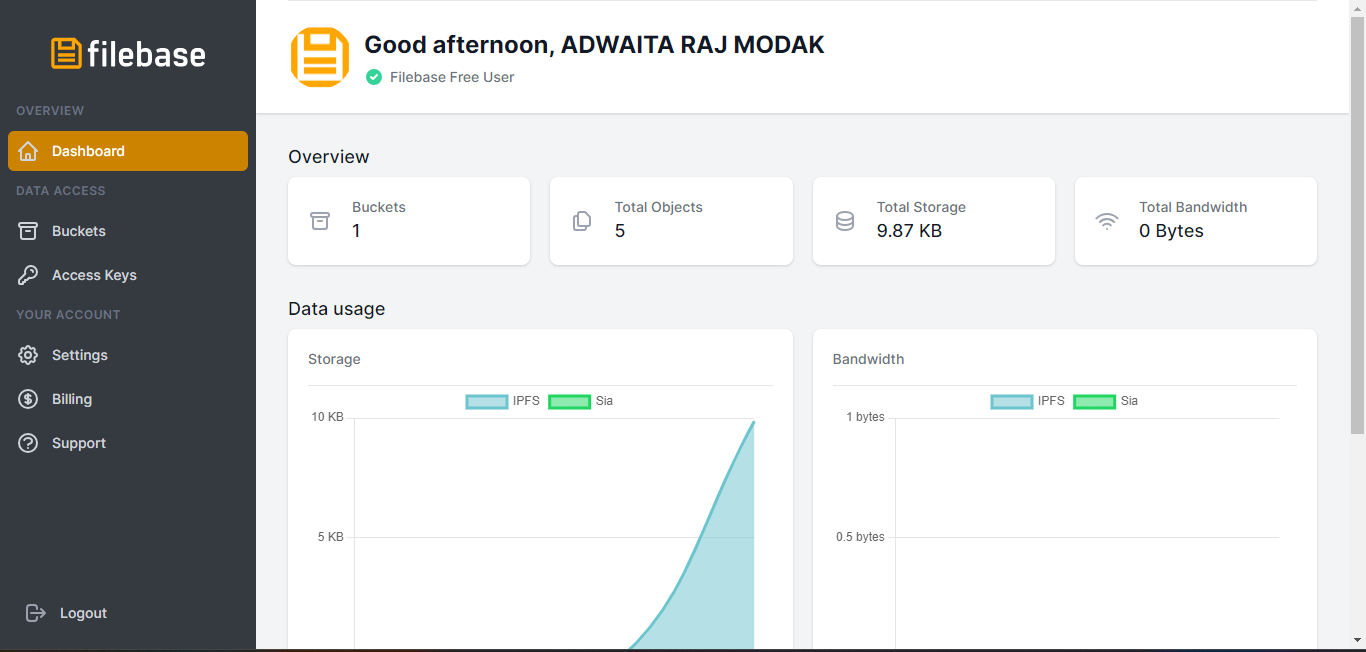Click the green verified checkmark icon
Screen dimensions: 1366x652
click(x=374, y=77)
